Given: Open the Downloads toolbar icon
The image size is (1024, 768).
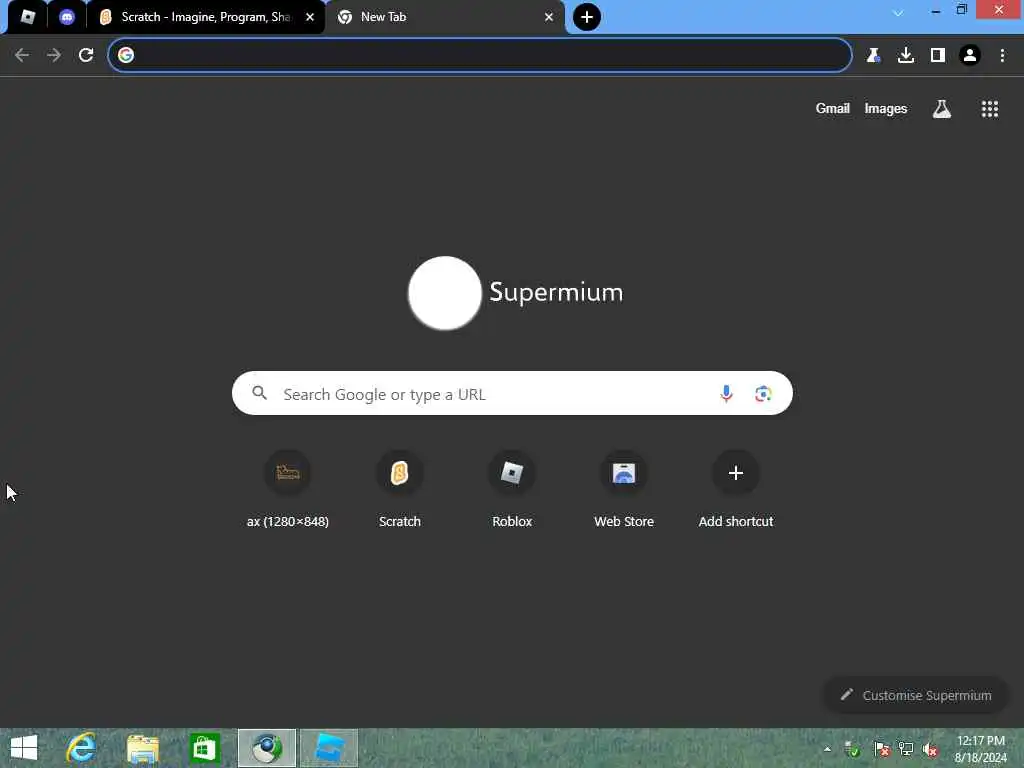Looking at the screenshot, I should click(x=905, y=55).
